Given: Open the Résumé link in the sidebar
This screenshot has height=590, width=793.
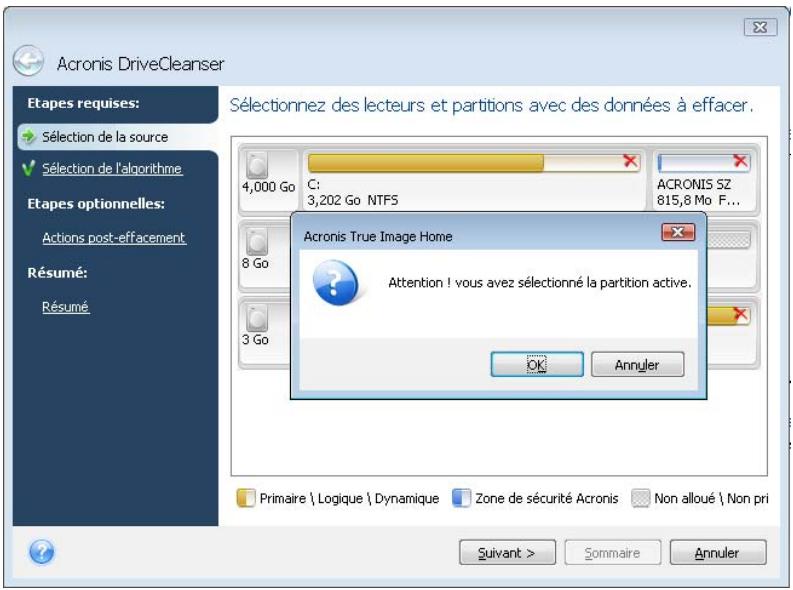Looking at the screenshot, I should [x=65, y=306].
